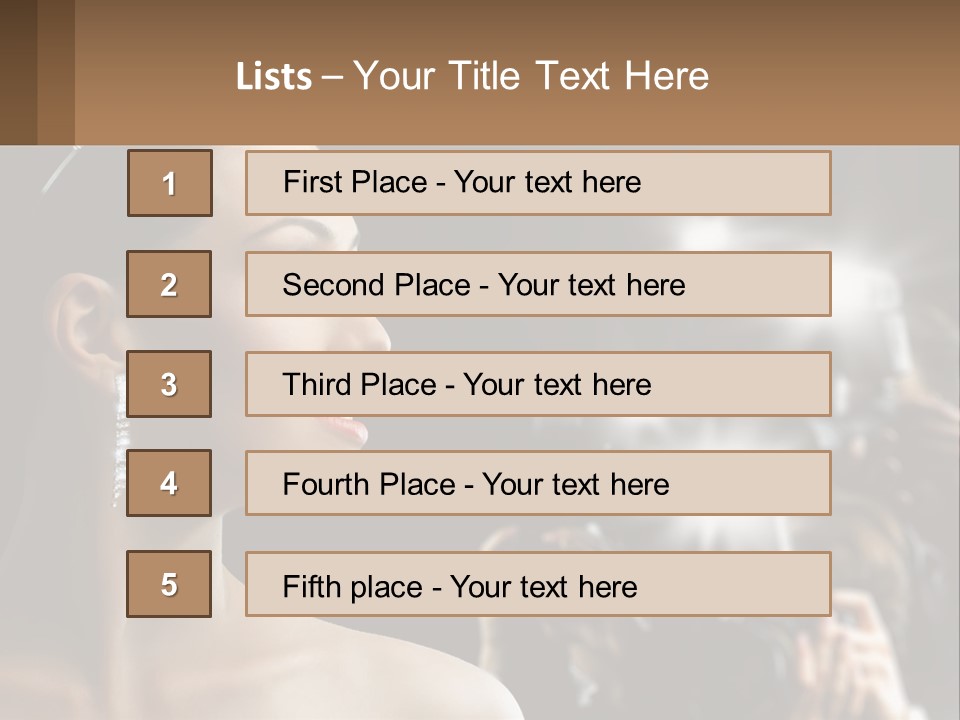Image resolution: width=960 pixels, height=720 pixels.
Task: Click the number 5 box
Action: [x=169, y=584]
